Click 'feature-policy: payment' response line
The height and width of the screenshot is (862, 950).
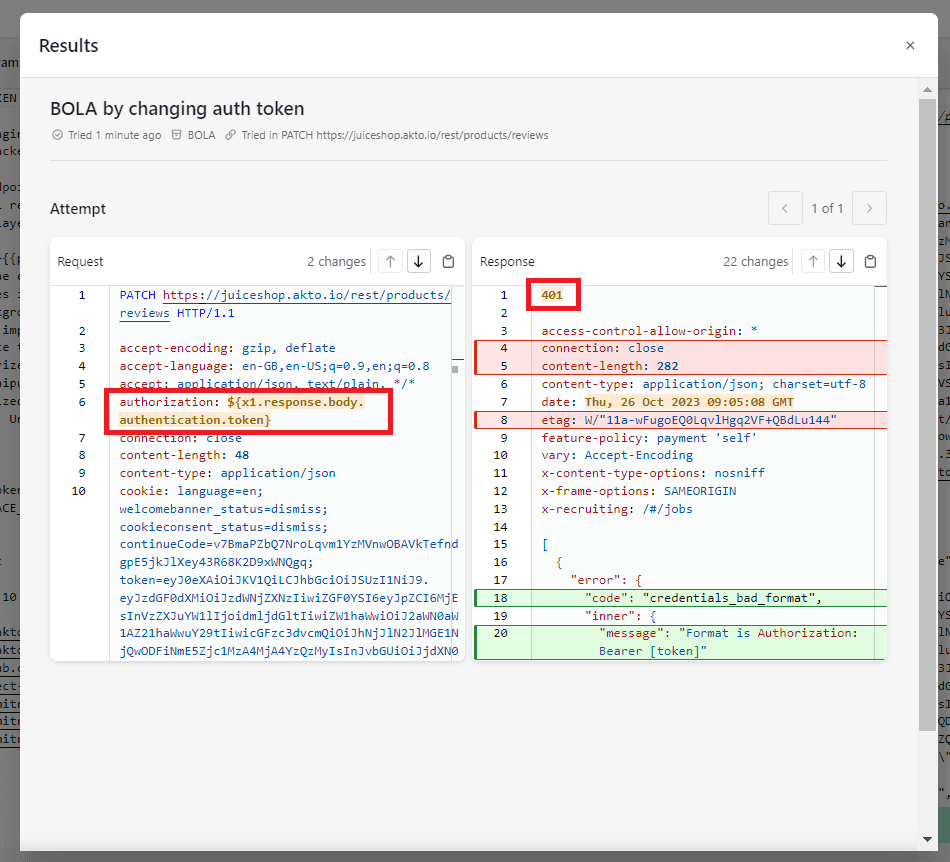(x=649, y=438)
